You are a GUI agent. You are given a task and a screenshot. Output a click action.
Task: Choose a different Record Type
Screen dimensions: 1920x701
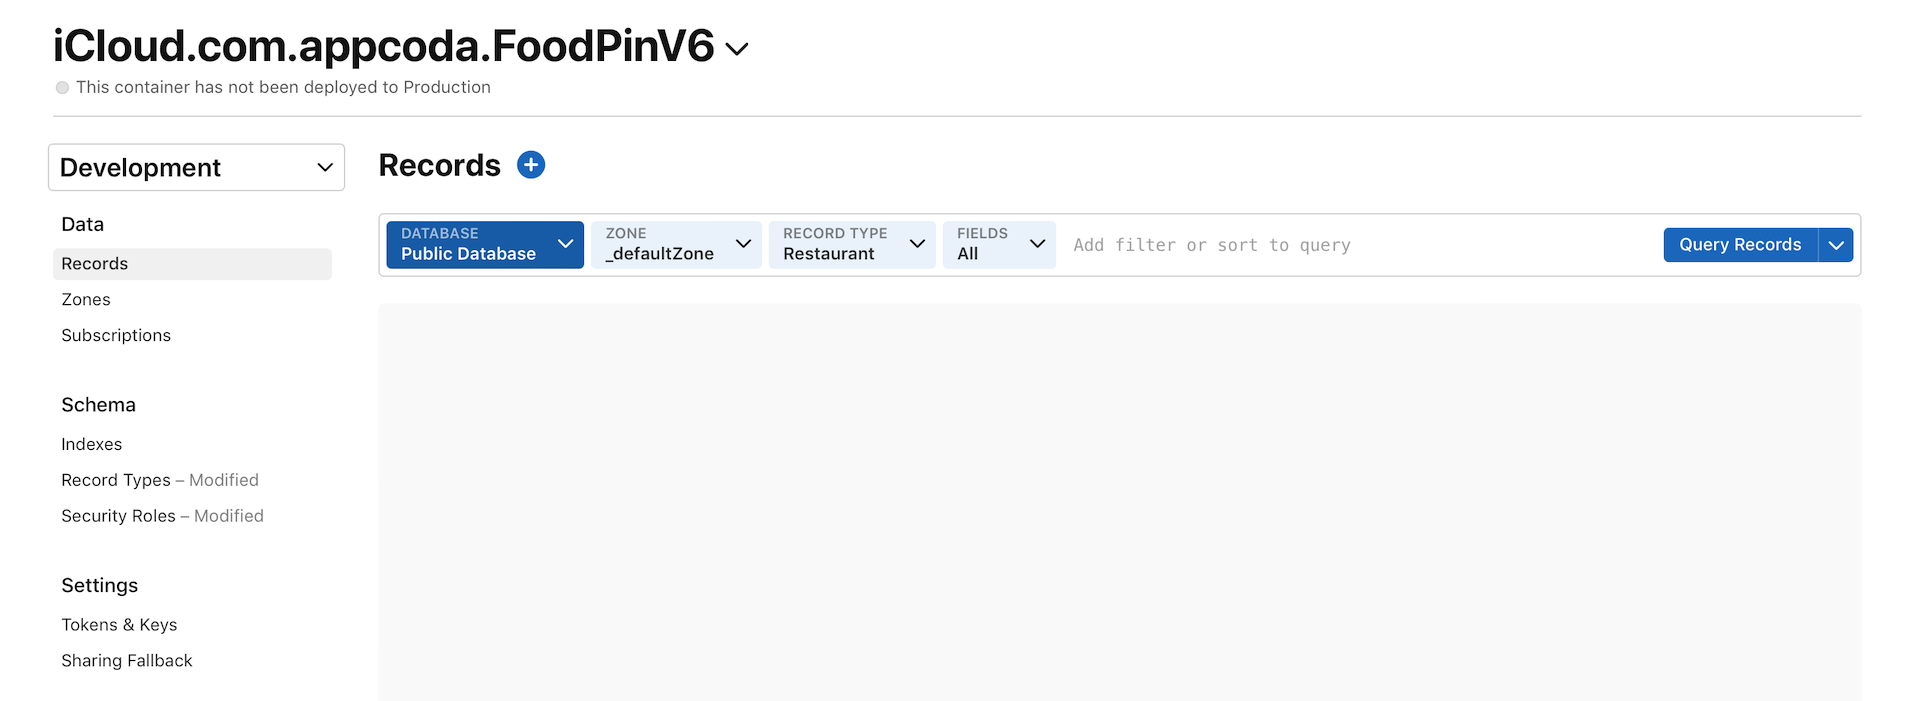(x=852, y=245)
